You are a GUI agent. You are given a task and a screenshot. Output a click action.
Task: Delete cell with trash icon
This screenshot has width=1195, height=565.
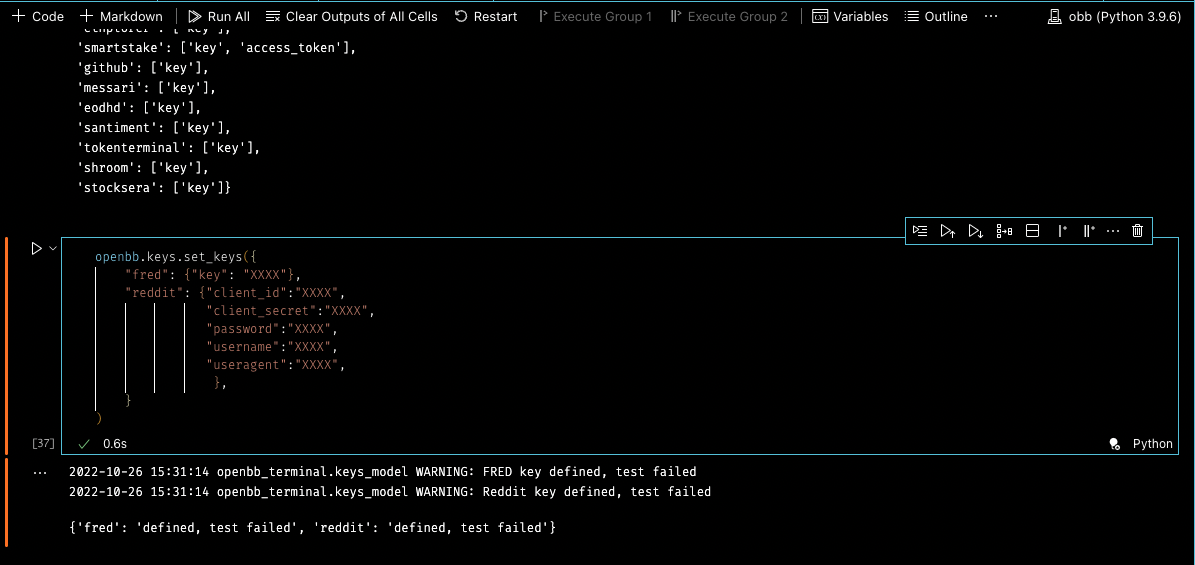coord(1138,231)
